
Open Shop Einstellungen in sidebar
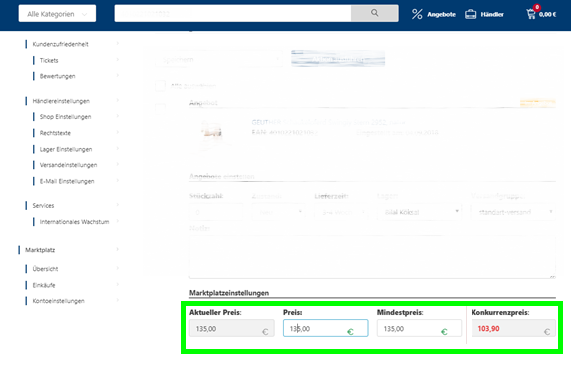(66, 117)
